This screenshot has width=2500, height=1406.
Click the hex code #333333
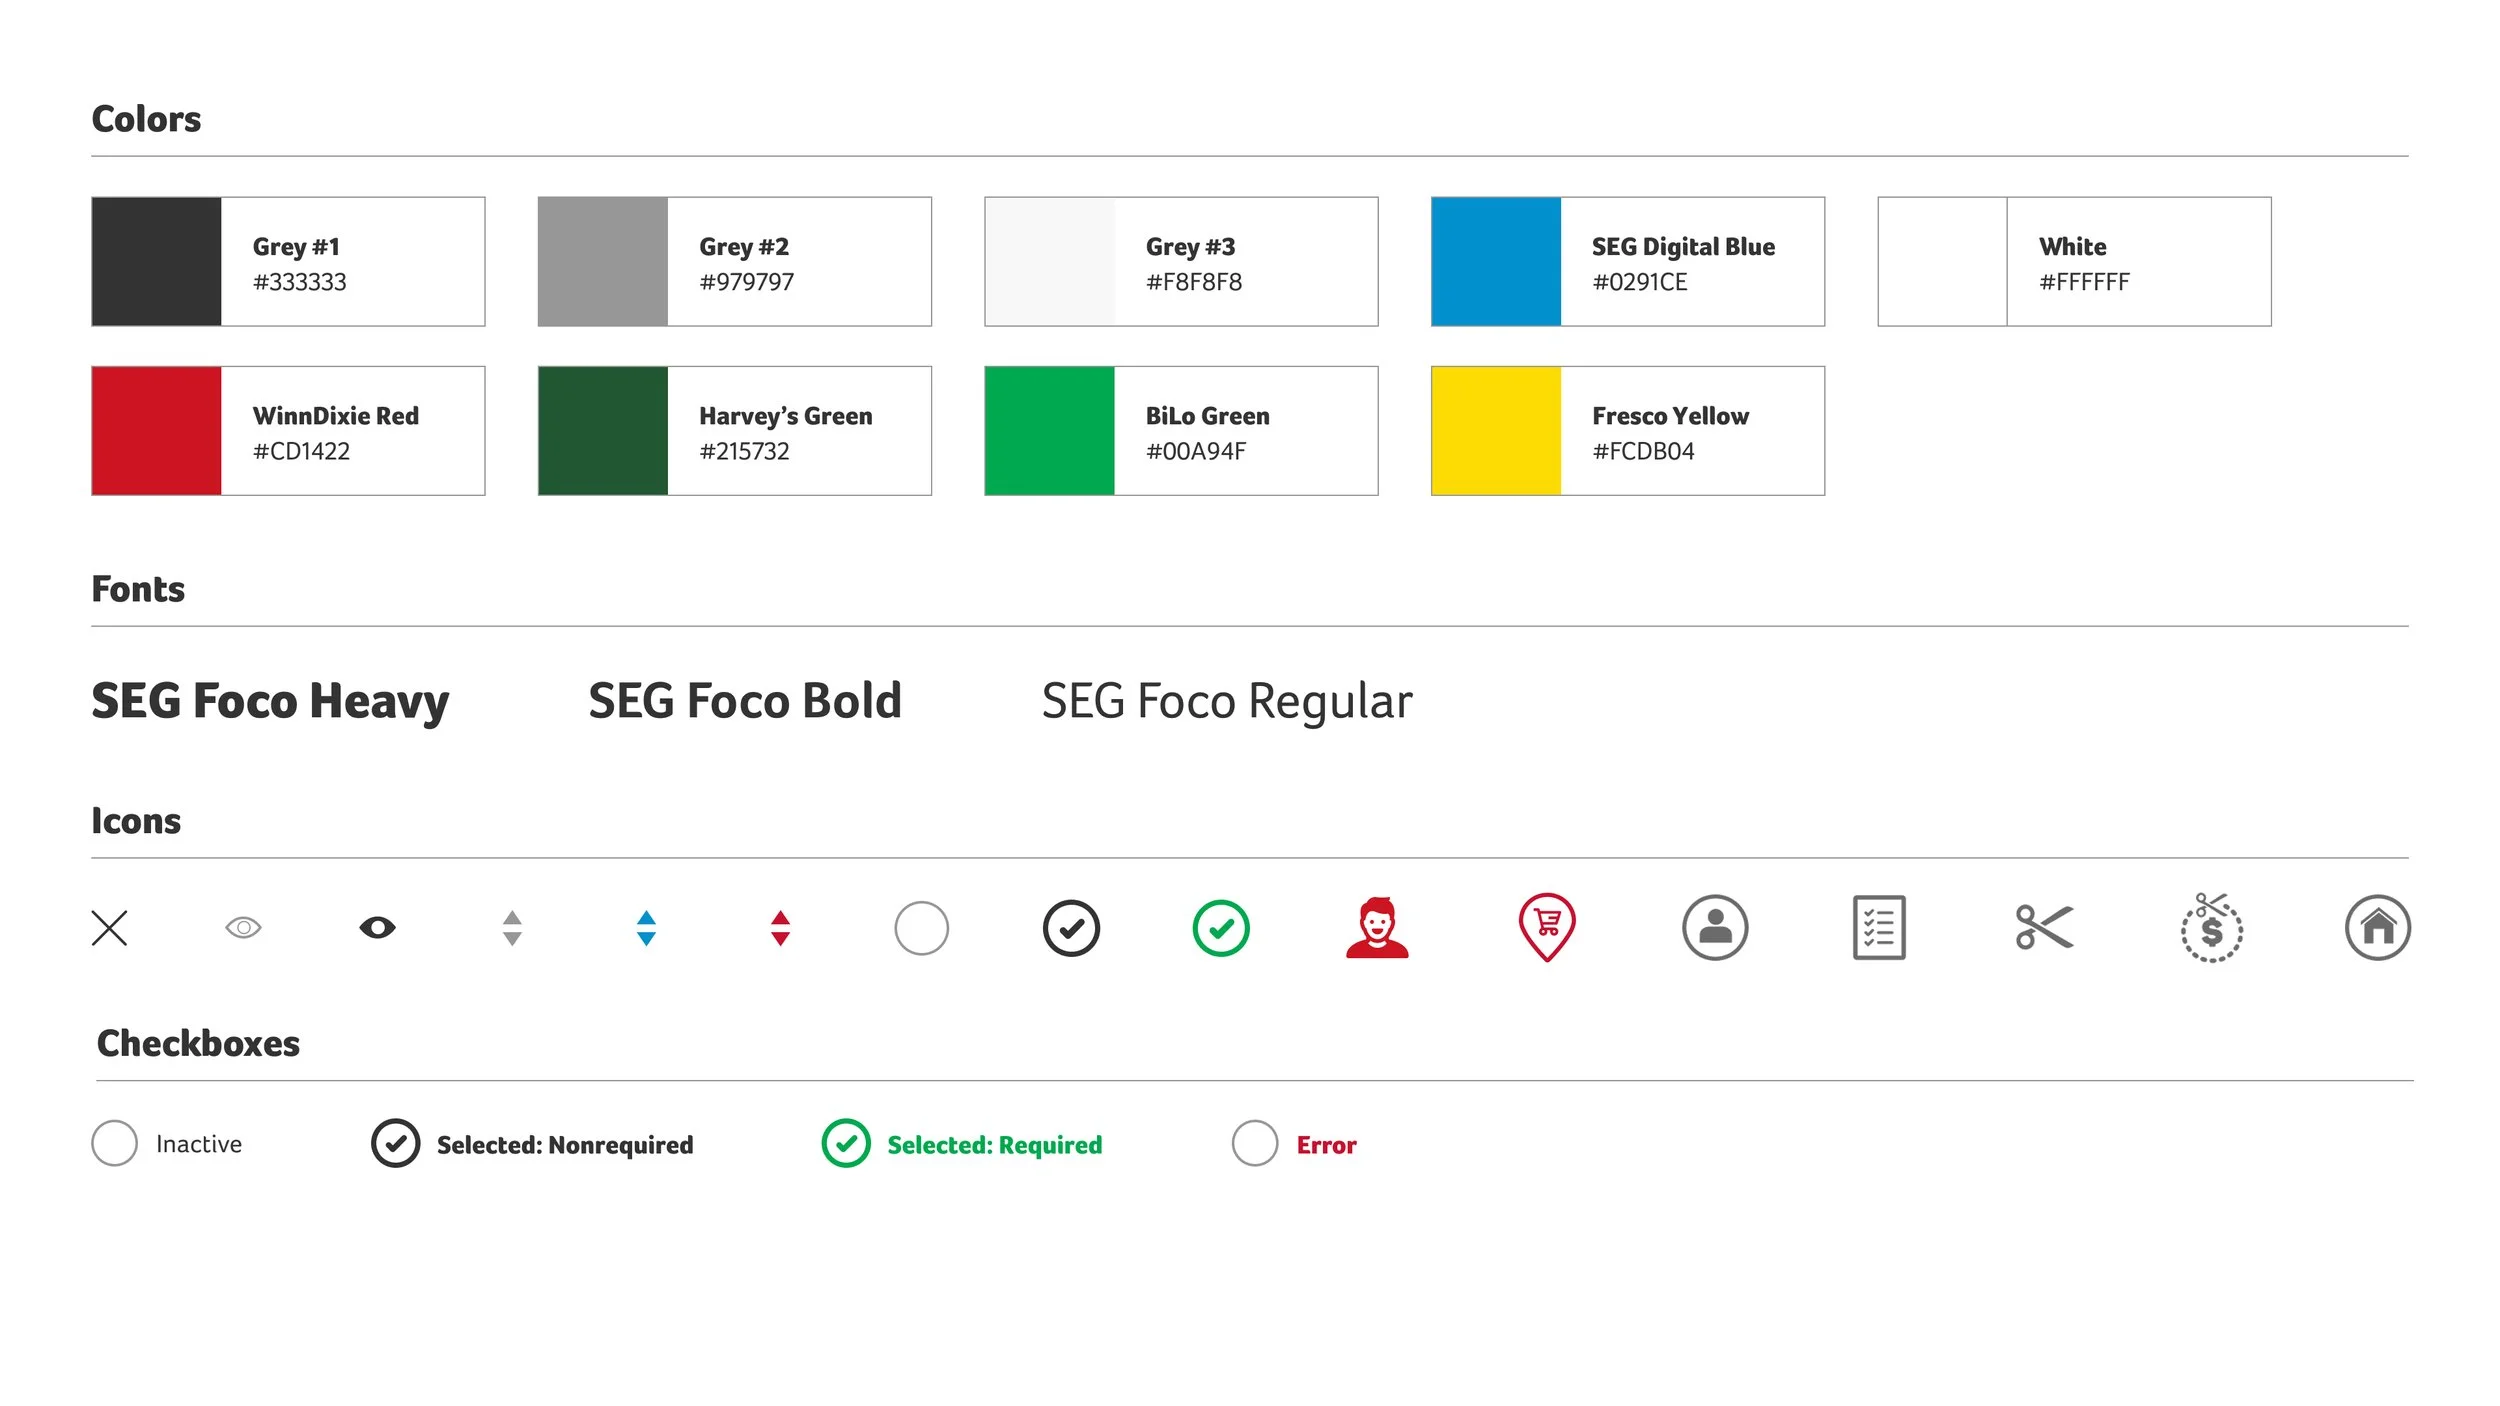pyautogui.click(x=300, y=282)
